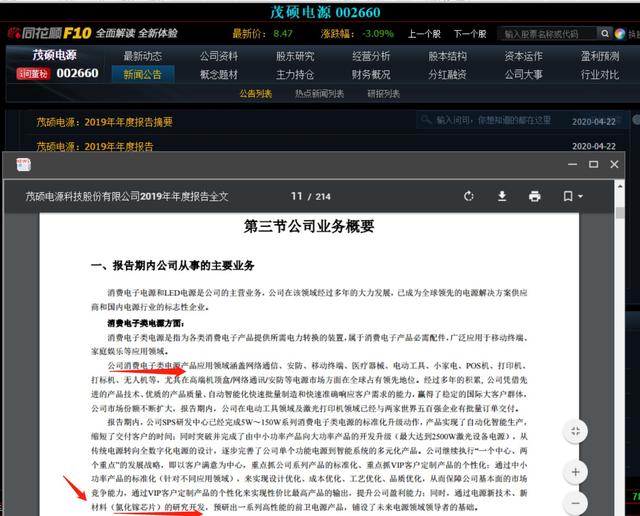The height and width of the screenshot is (516, 640).
Task: Switch to 研报列表 sub-tab
Action: point(384,94)
